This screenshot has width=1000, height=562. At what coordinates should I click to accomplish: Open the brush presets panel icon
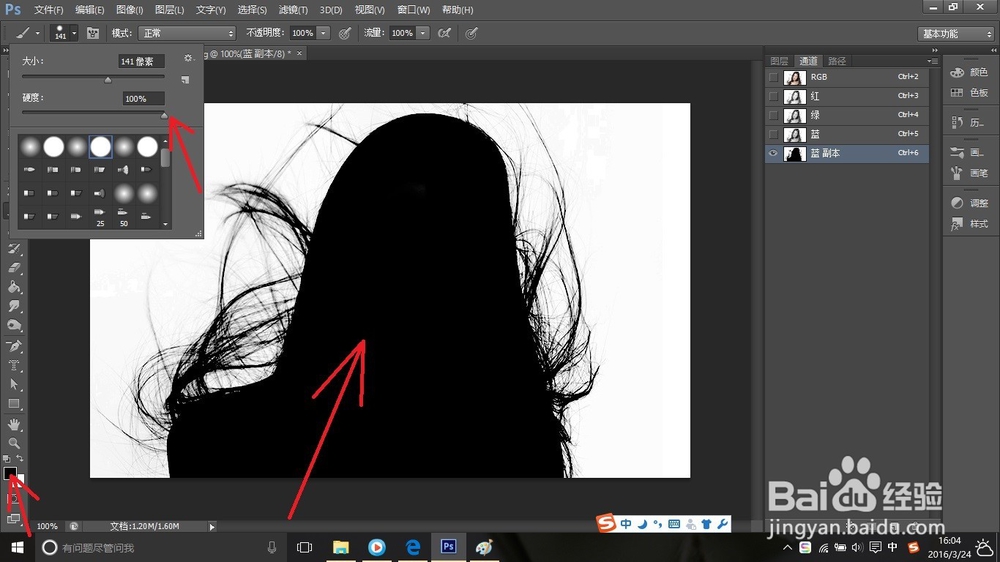click(x=969, y=152)
